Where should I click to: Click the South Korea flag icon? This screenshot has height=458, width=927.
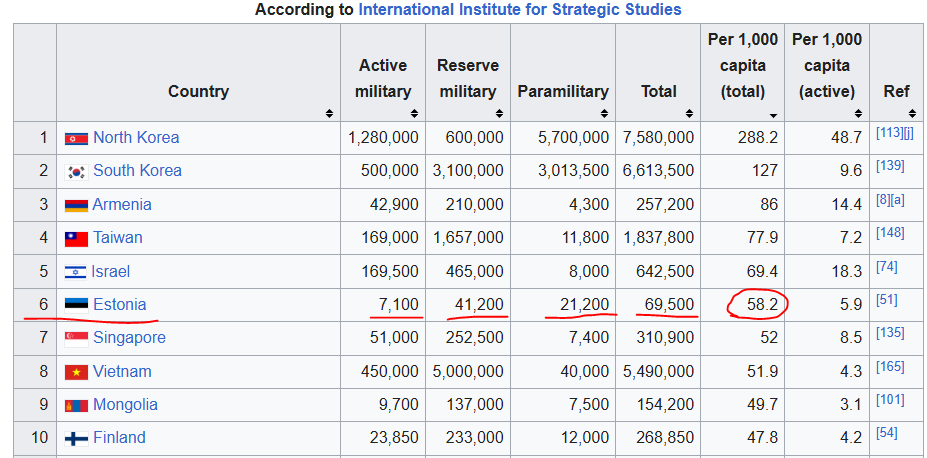[76, 171]
